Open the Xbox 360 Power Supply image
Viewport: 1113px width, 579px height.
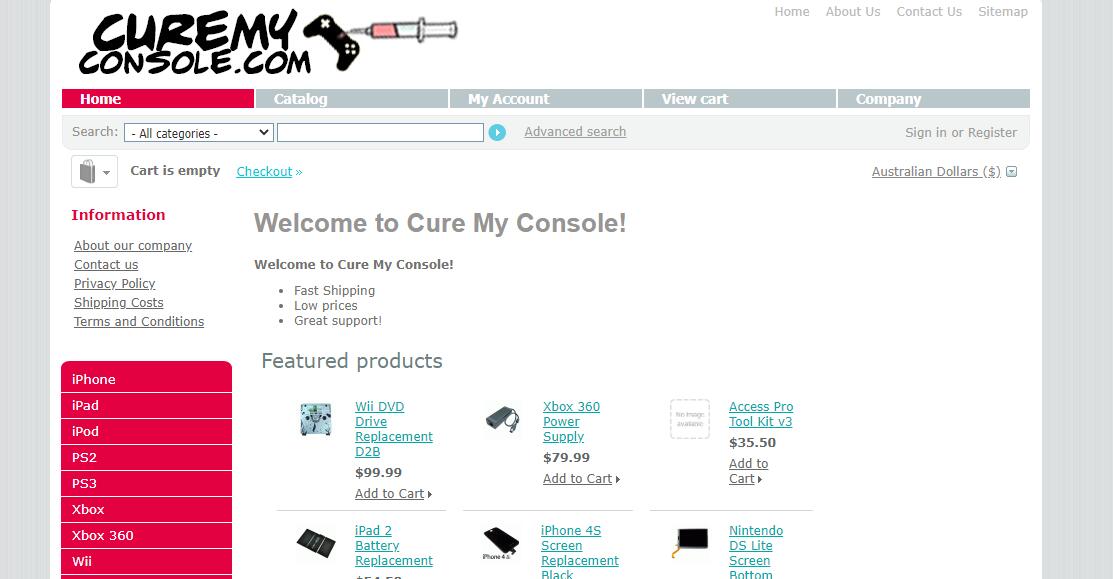tap(503, 419)
